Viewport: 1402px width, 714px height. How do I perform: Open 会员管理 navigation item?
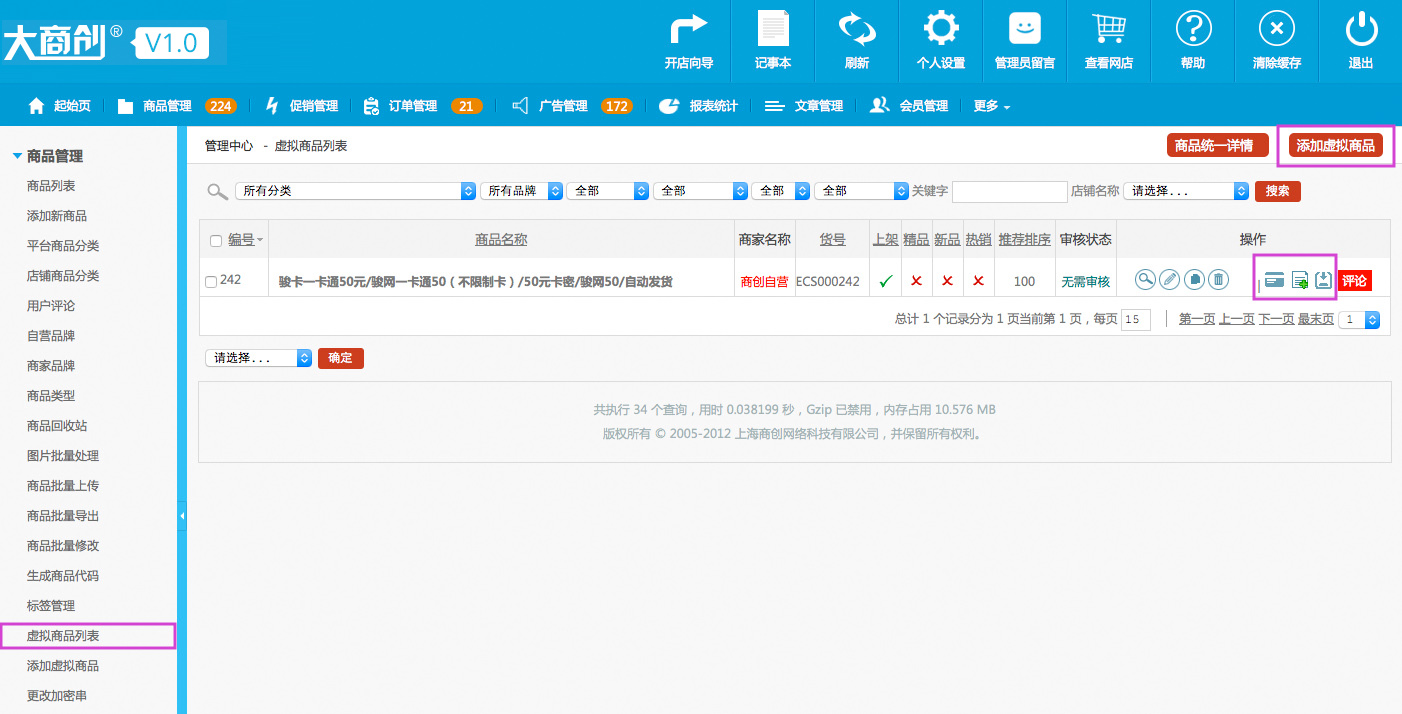(x=909, y=106)
